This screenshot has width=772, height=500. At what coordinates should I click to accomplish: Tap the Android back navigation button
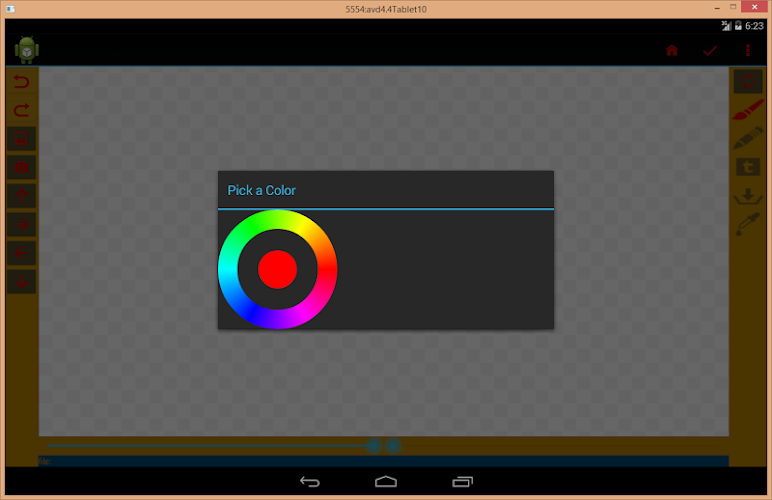click(310, 482)
